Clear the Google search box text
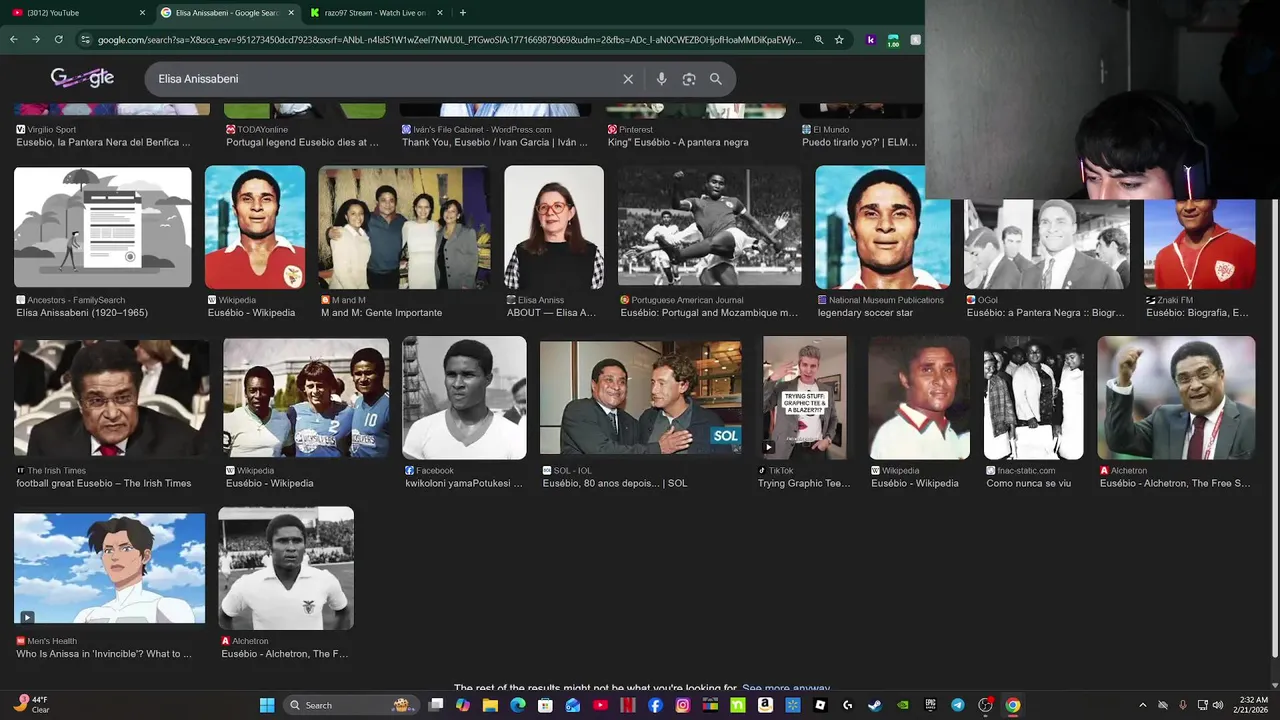 [628, 79]
